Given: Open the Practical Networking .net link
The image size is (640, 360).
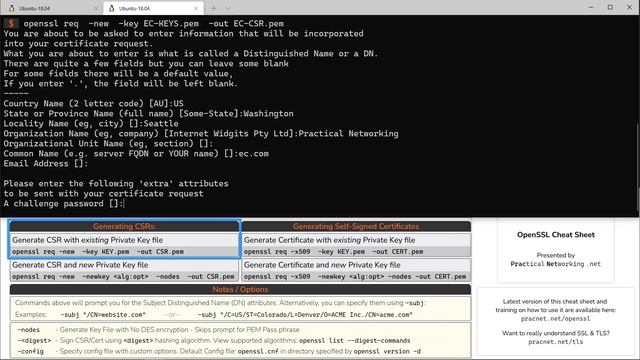Looking at the screenshot, I should 556,264.
